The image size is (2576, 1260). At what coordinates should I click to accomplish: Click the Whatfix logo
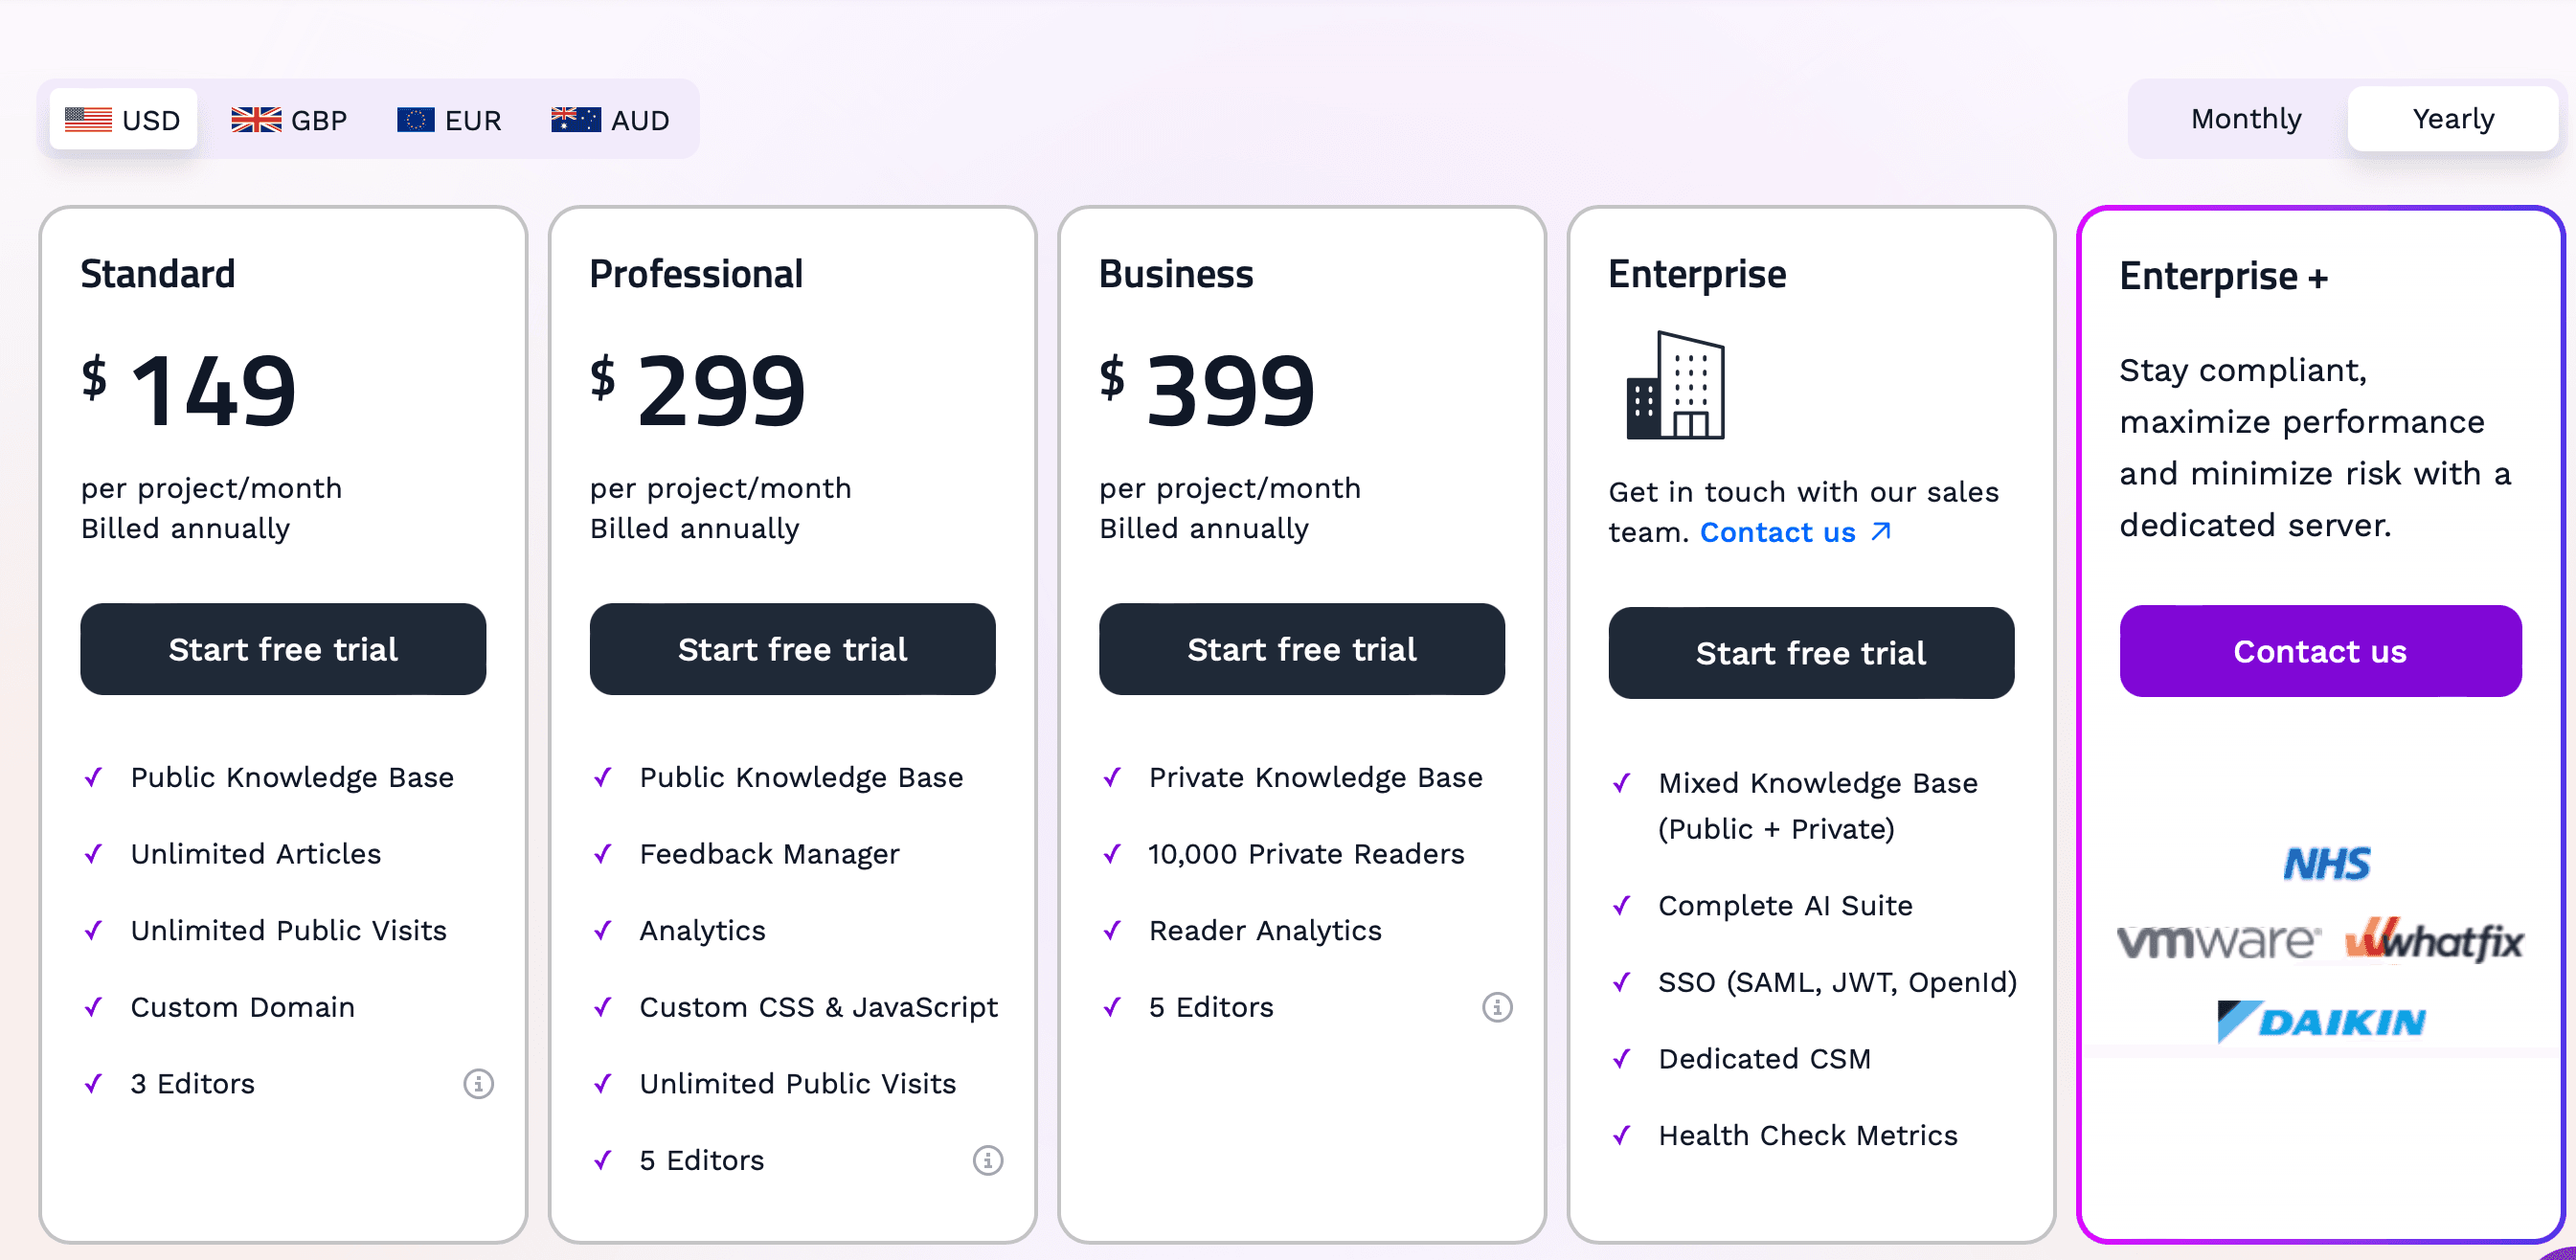[2433, 941]
